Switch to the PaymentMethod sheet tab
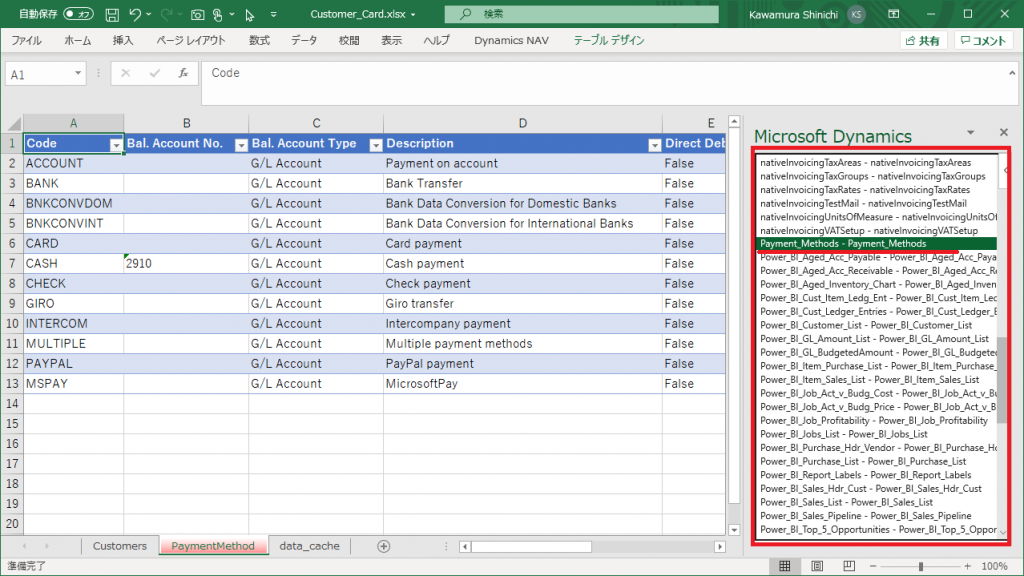The width and height of the screenshot is (1024, 576). (213, 546)
